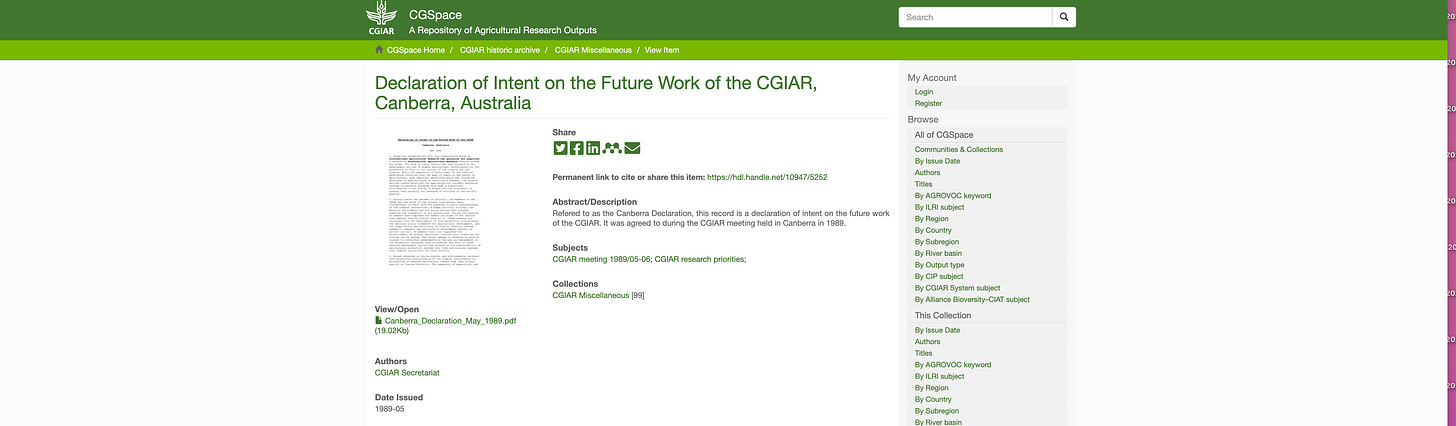This screenshot has height=426, width=1456.
Task: Click the CGIAR logo icon
Action: 381,19
